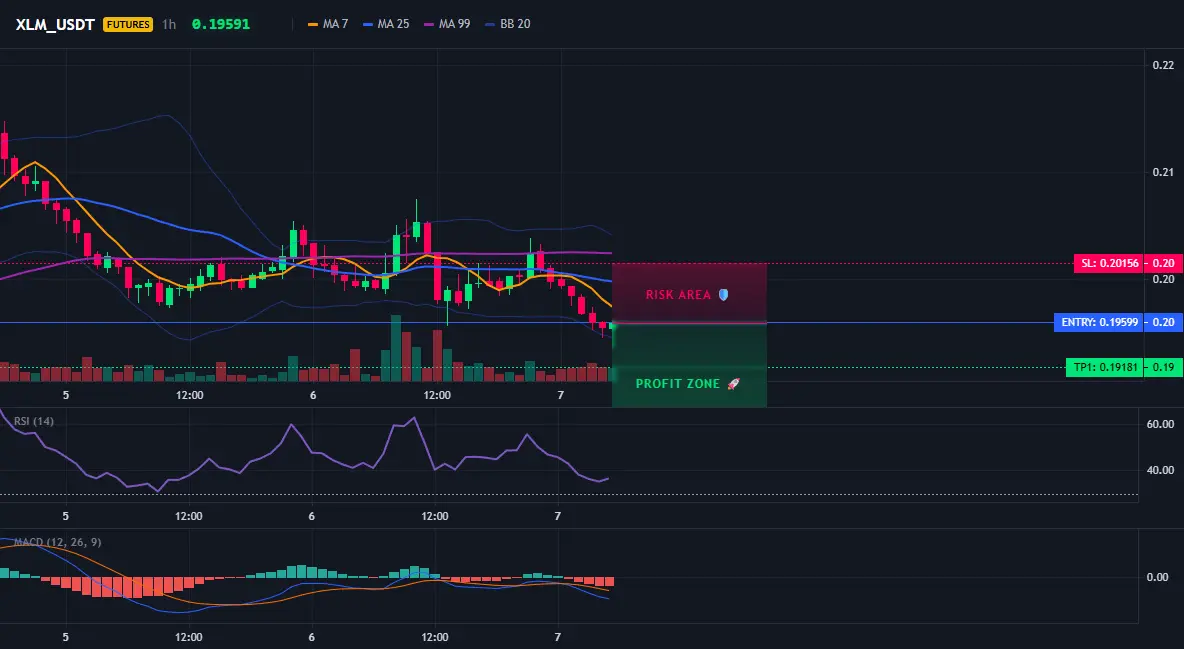Click the rocket icon beside PROFIT ZONE

(x=733, y=384)
